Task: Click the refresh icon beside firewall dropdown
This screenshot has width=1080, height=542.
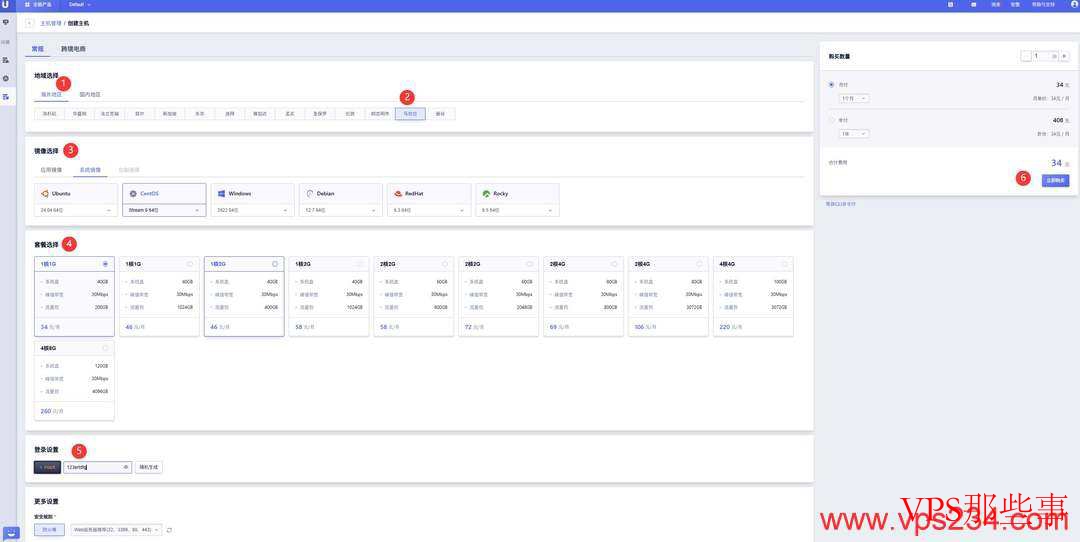Action: click(x=169, y=529)
